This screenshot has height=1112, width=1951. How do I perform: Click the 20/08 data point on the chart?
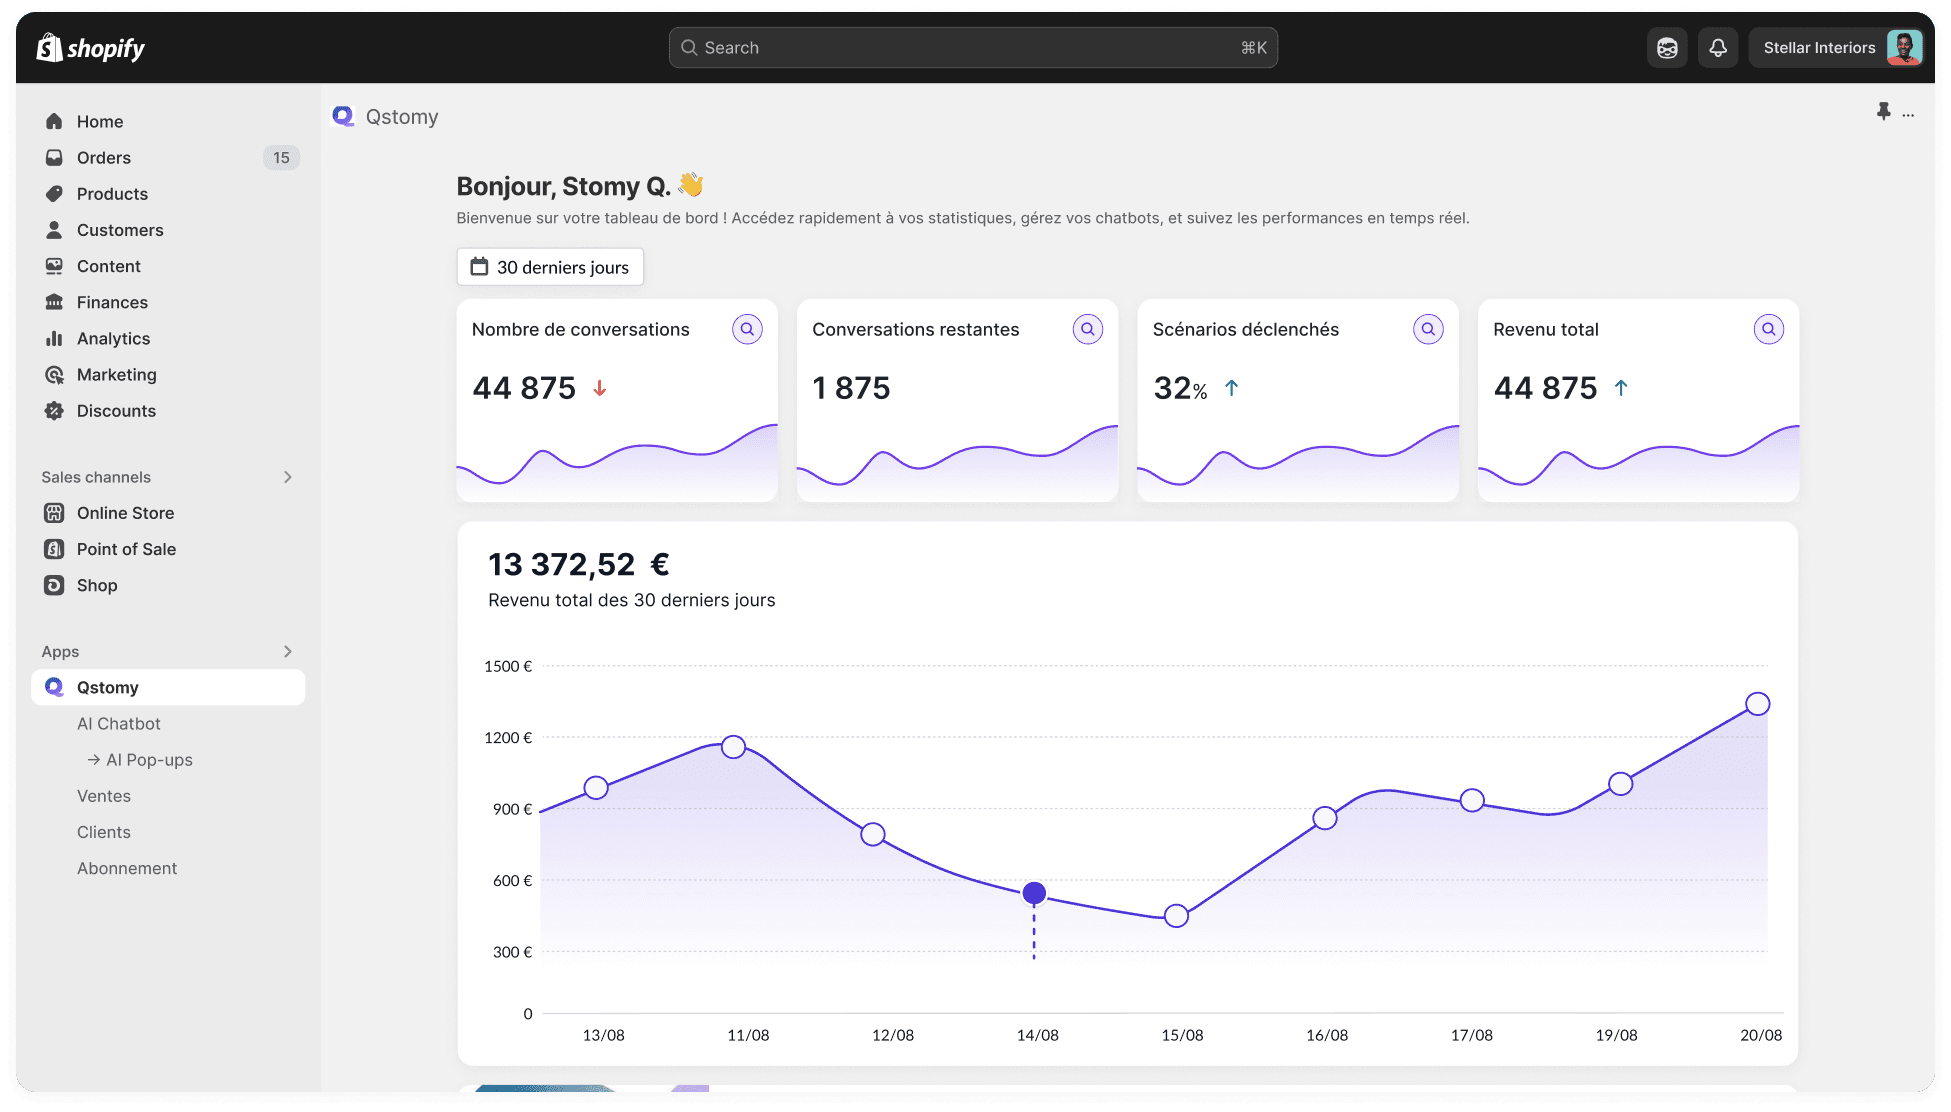(x=1757, y=704)
